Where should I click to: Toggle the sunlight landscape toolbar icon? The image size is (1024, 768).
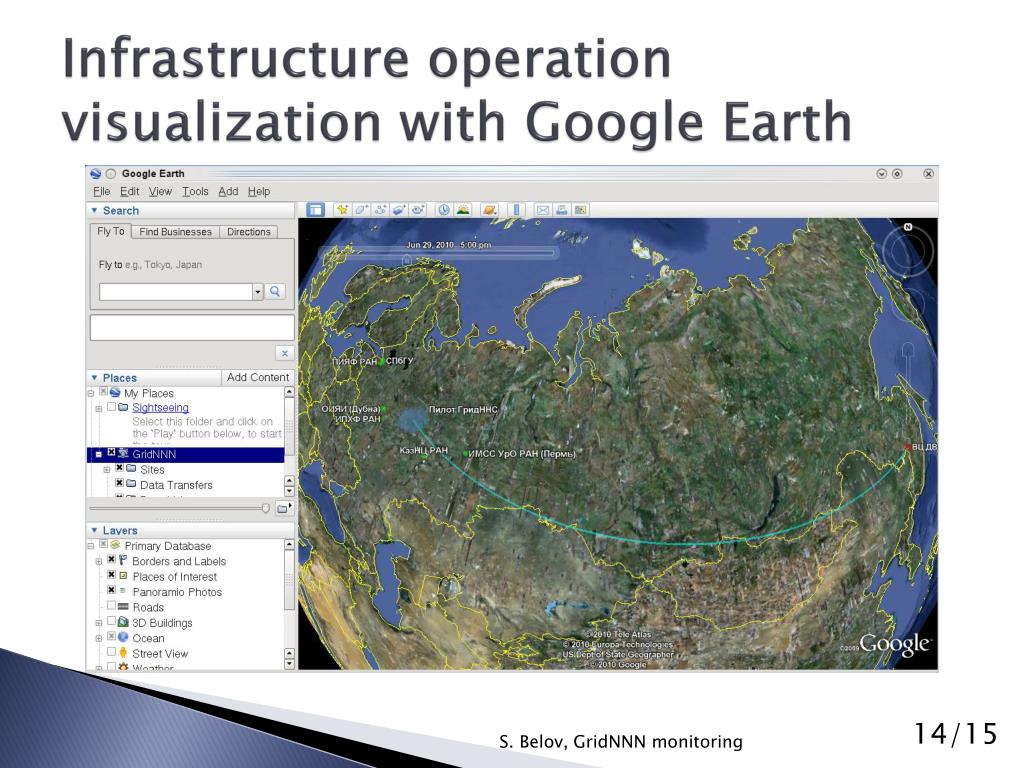[x=463, y=210]
